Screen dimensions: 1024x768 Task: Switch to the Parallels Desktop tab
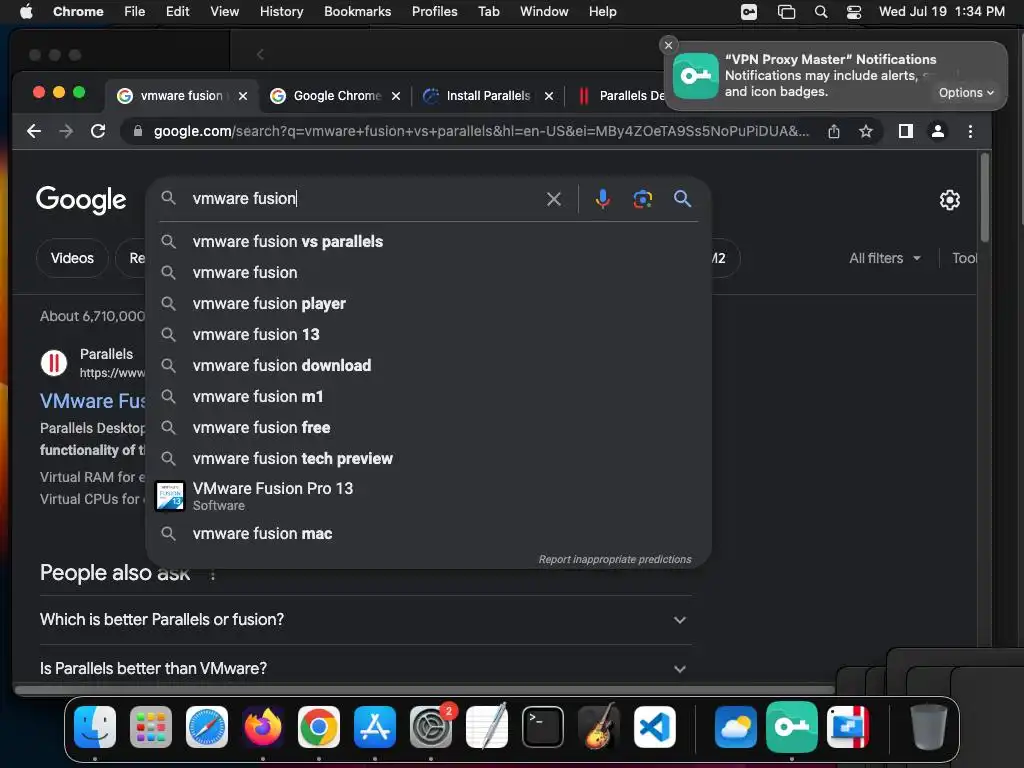(x=620, y=96)
